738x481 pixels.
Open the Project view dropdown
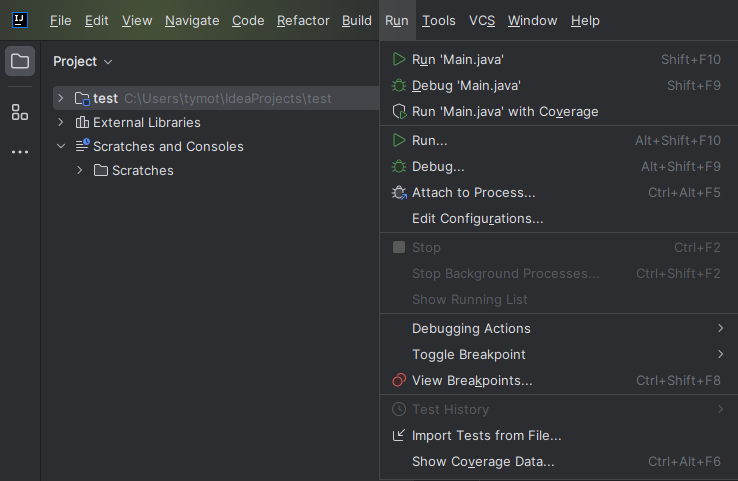click(82, 61)
